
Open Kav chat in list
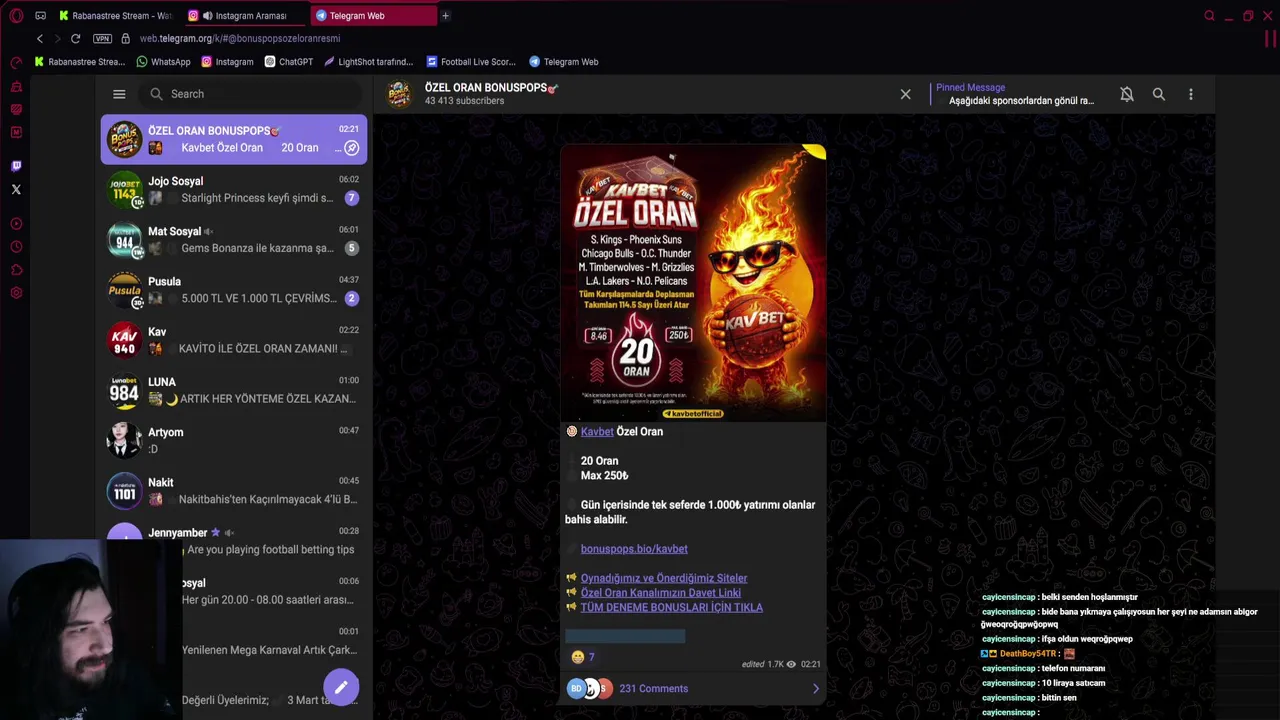233,340
